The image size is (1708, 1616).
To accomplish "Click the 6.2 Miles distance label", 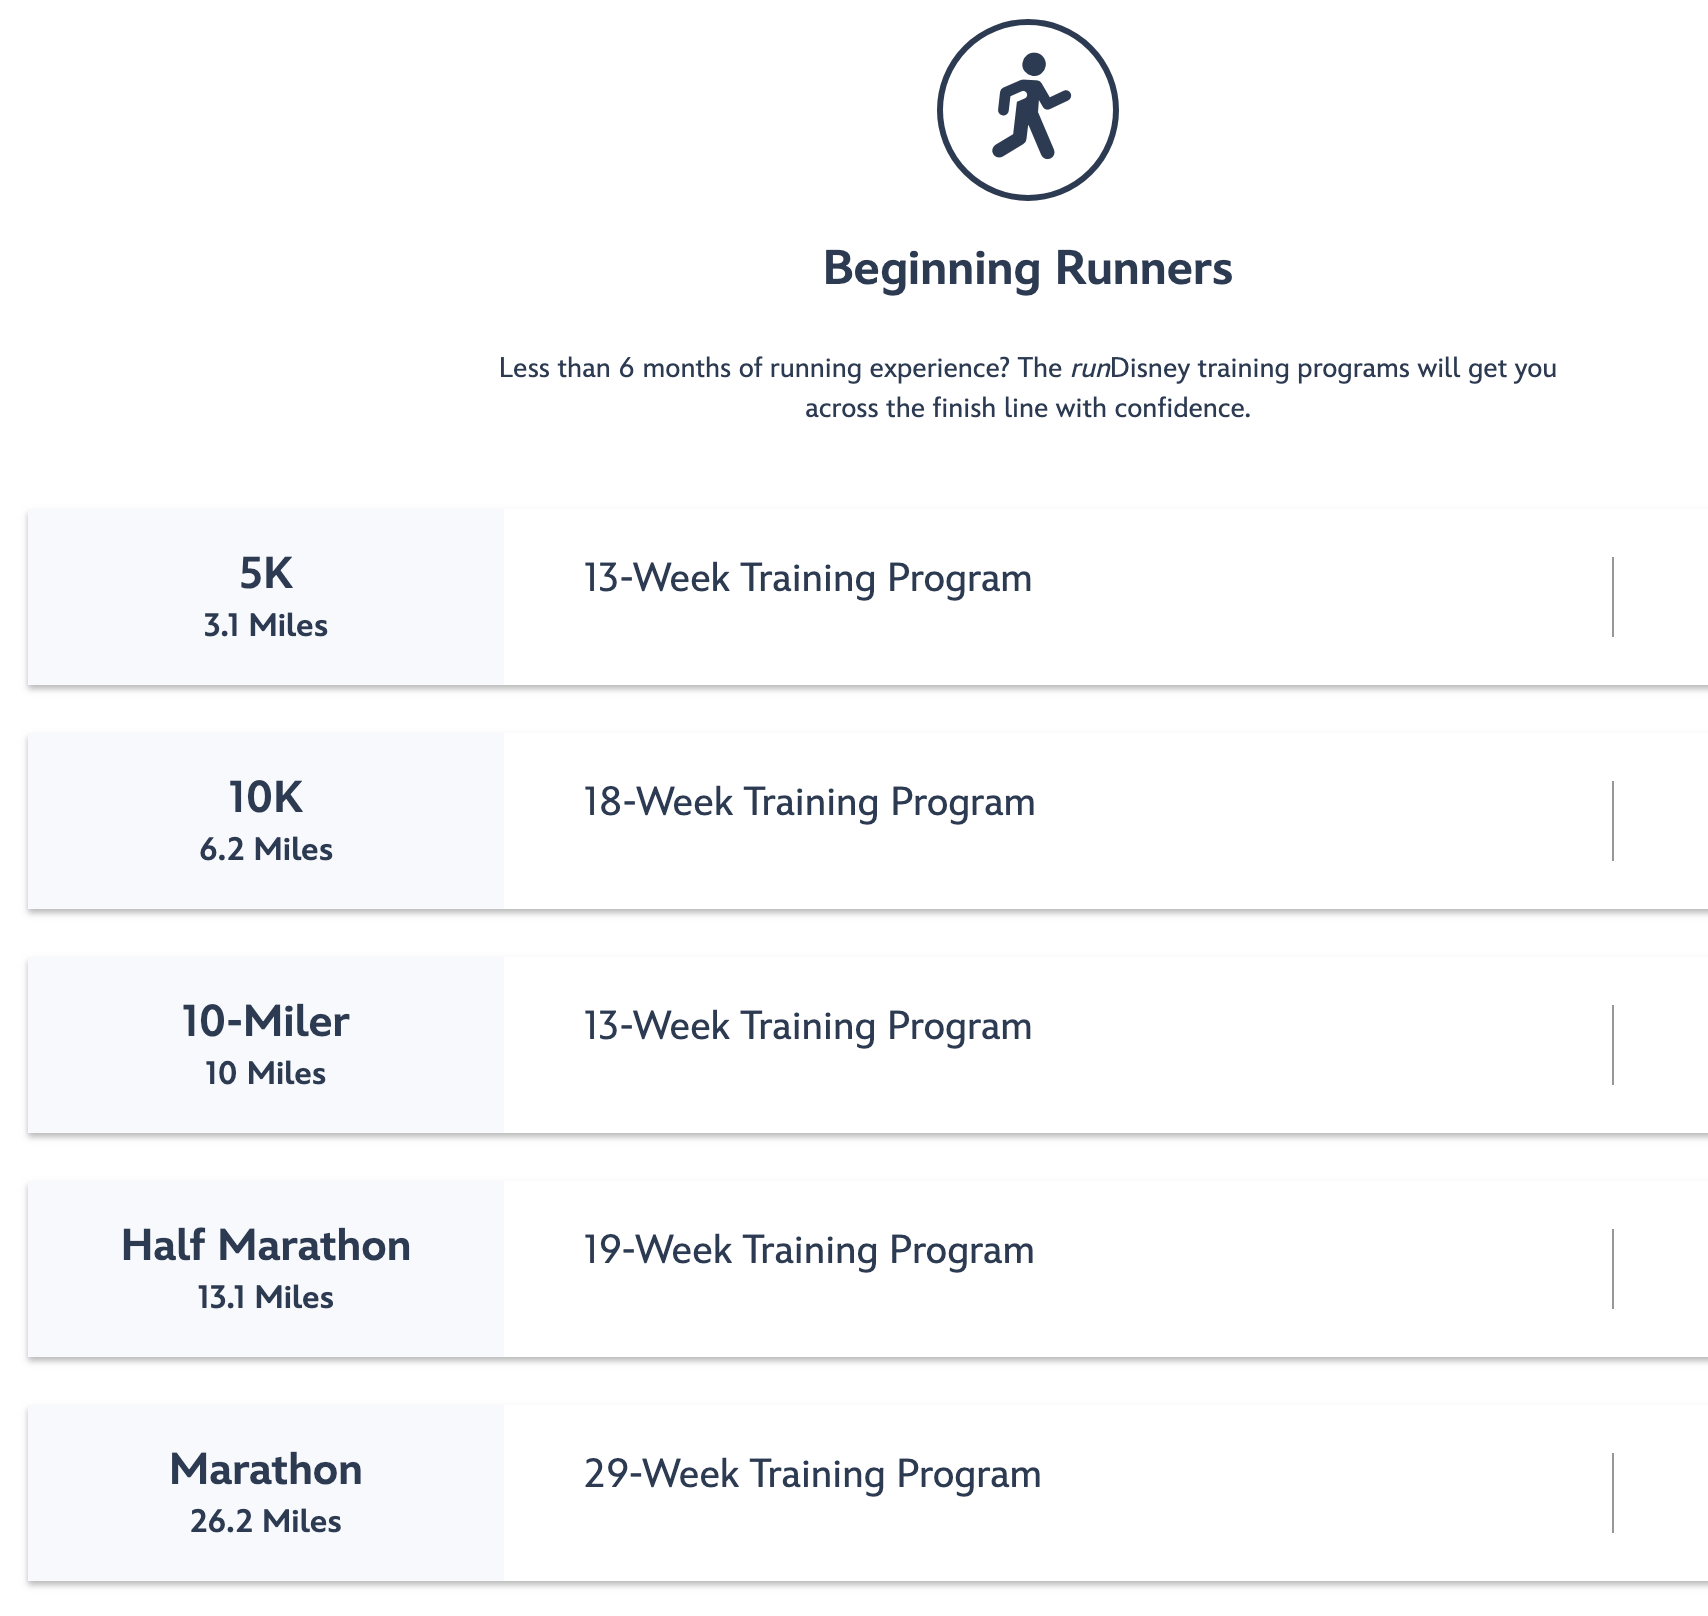I will point(266,850).
